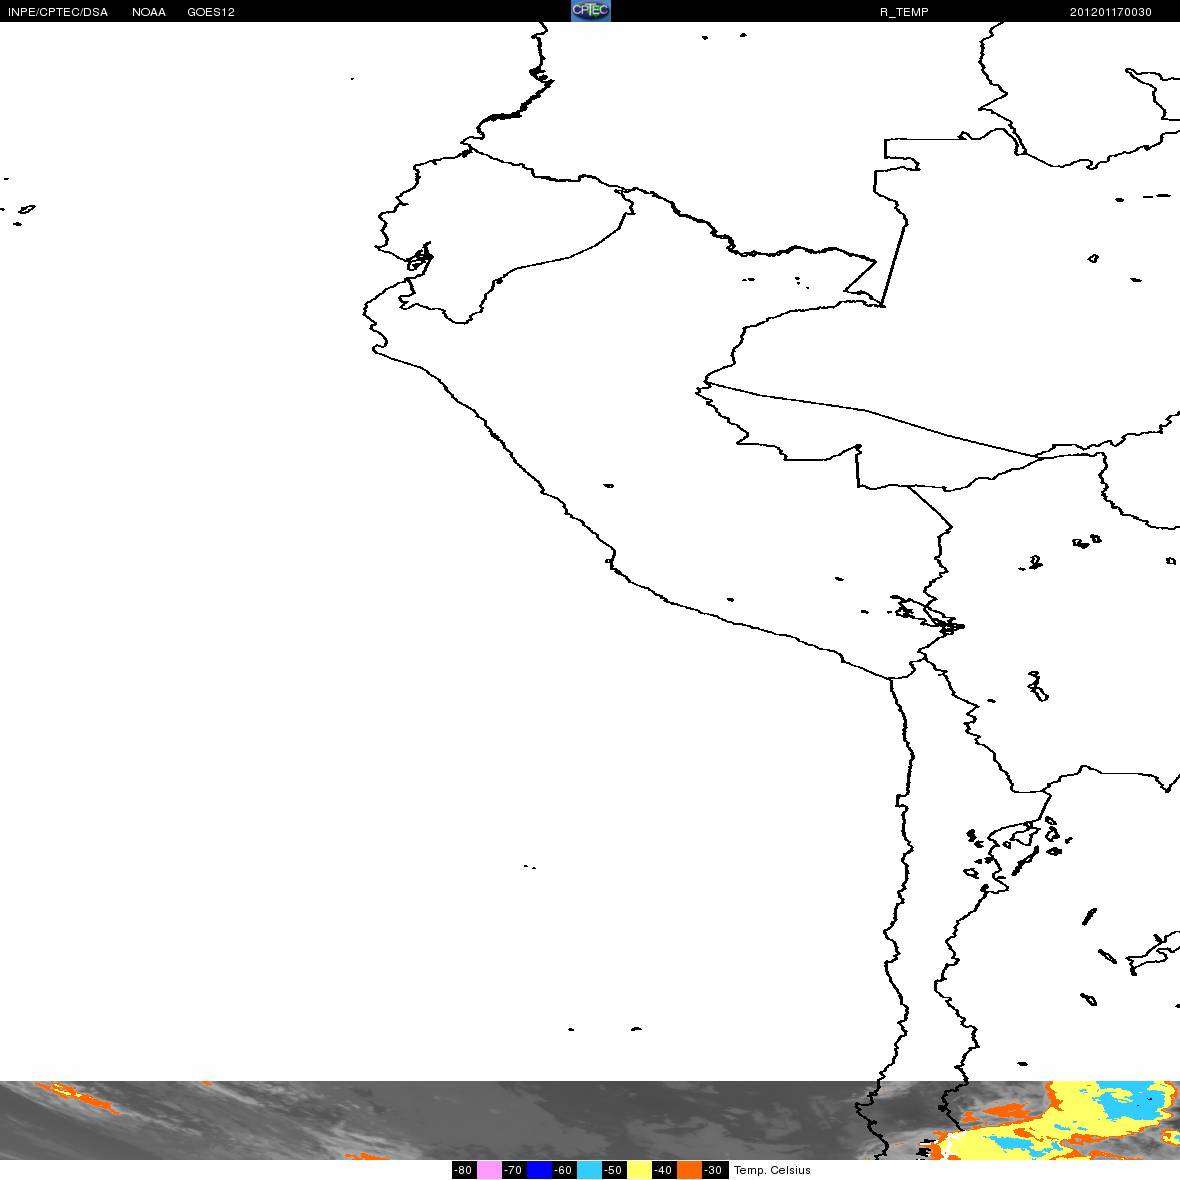
Task: Select the R_TEMP product label
Action: pyautogui.click(x=904, y=12)
